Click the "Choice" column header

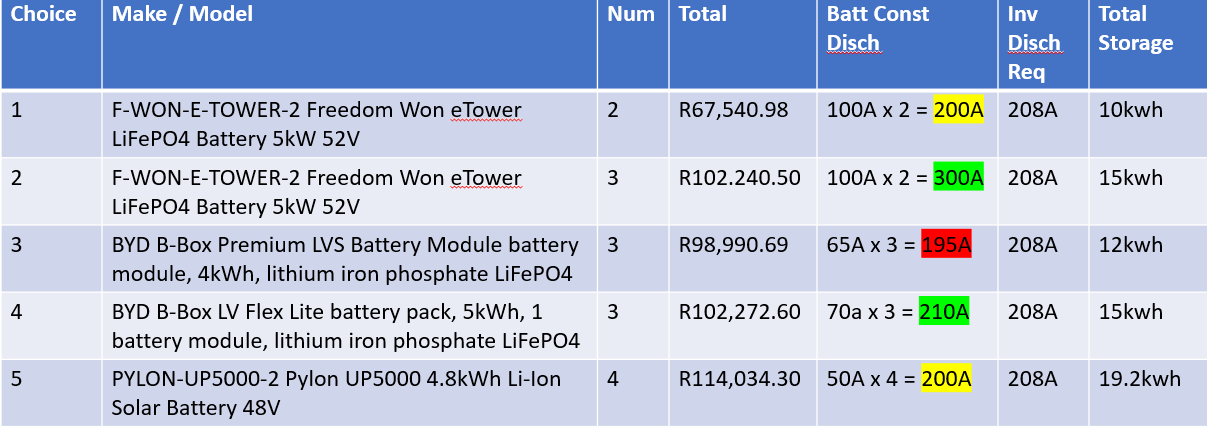click(44, 15)
